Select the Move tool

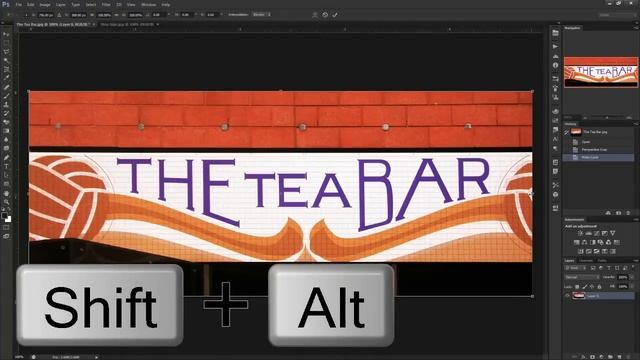click(x=6, y=34)
